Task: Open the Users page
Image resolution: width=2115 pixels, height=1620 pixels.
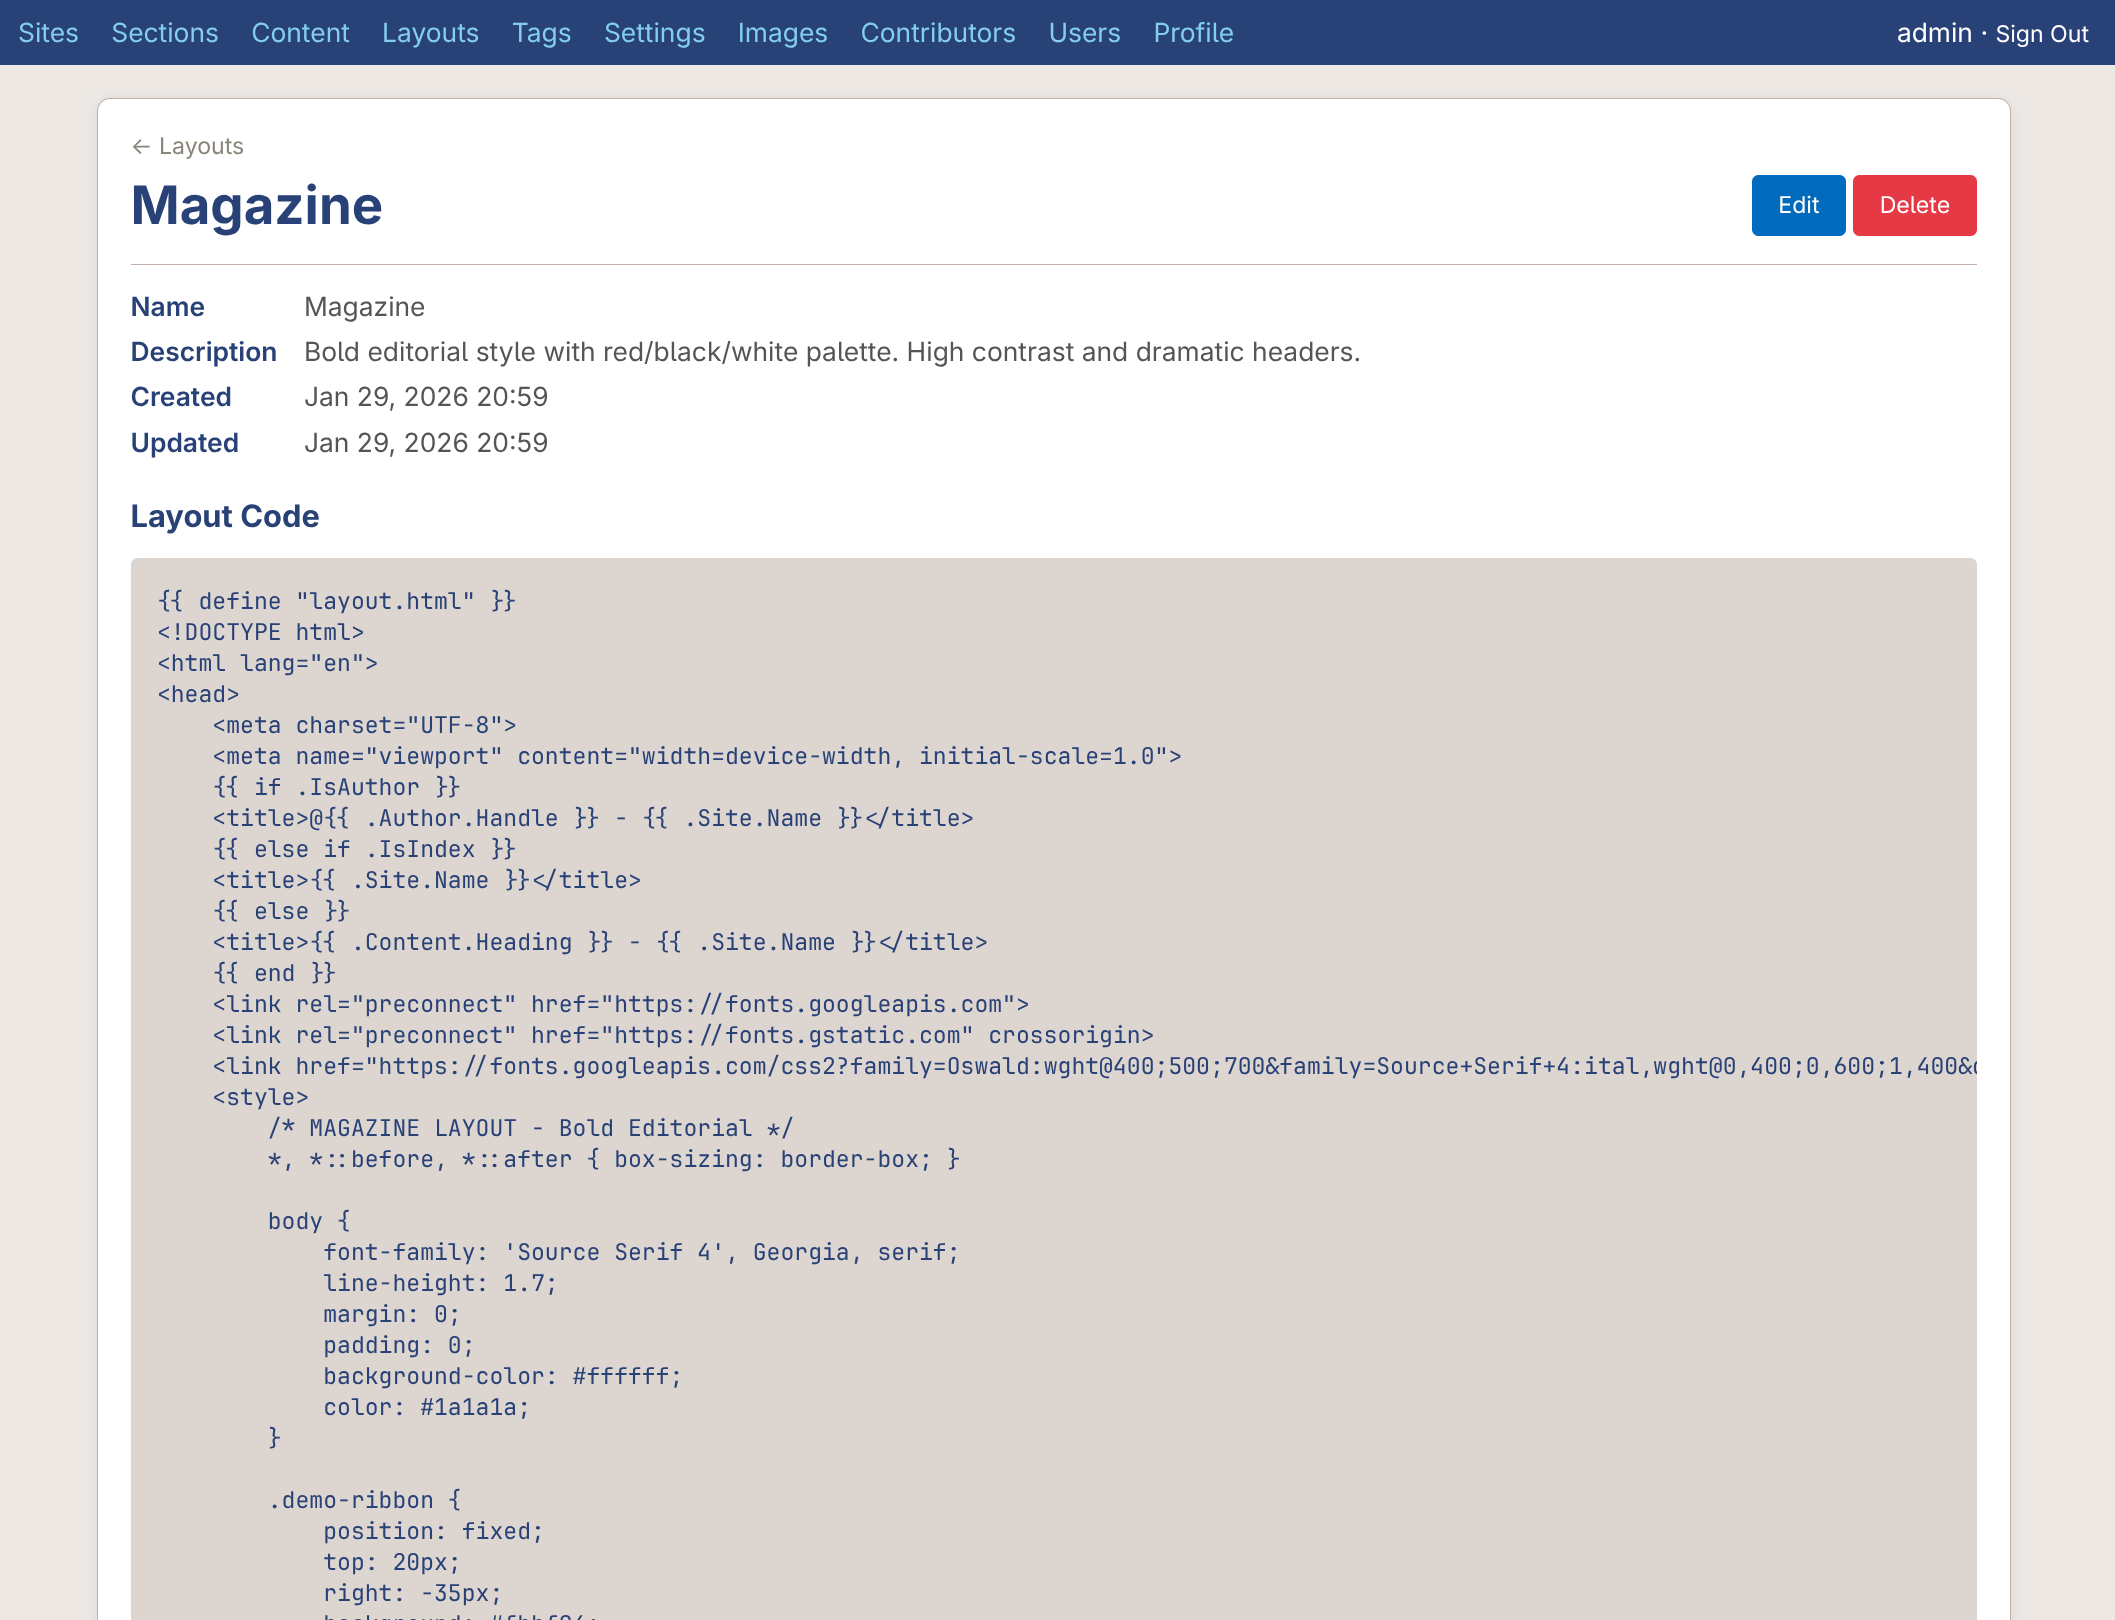Action: (1084, 33)
